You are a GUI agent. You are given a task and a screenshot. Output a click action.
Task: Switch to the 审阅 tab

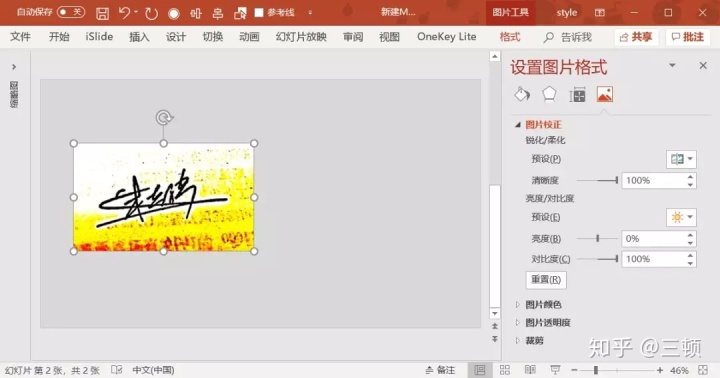(x=353, y=37)
